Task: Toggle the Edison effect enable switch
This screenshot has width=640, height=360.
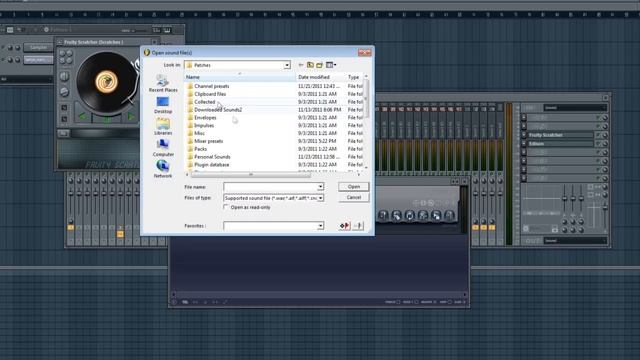Action: 599,144
